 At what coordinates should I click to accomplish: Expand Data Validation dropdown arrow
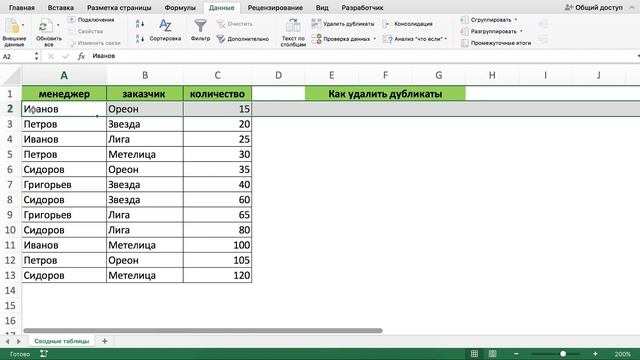coord(374,39)
